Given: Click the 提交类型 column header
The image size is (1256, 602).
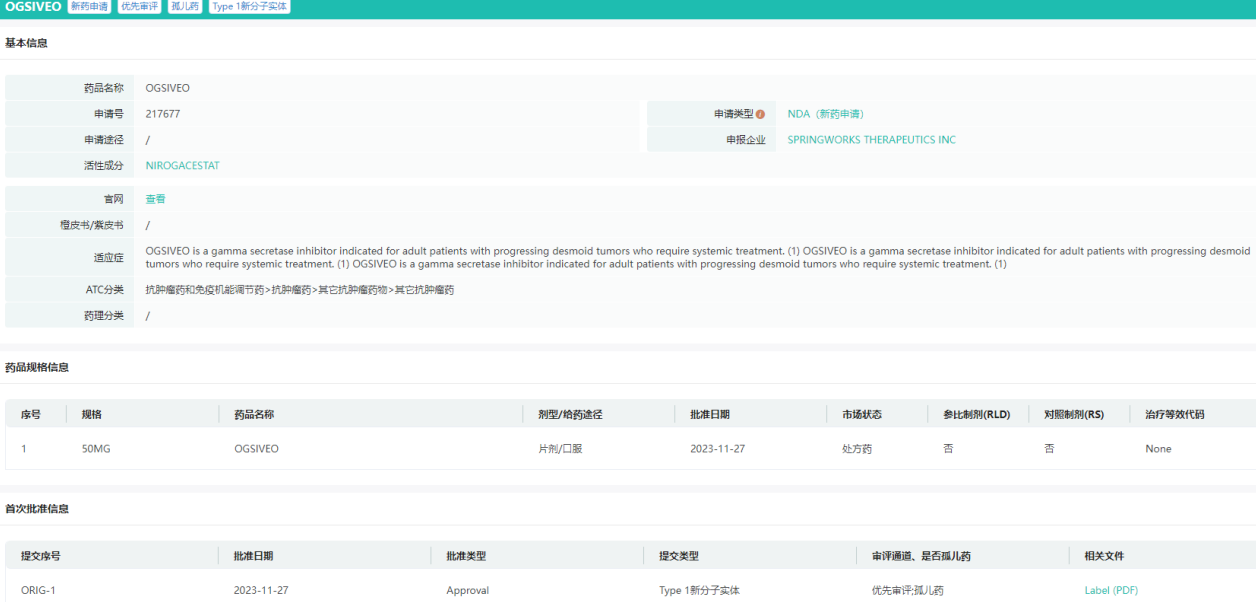Looking at the screenshot, I should [679, 556].
